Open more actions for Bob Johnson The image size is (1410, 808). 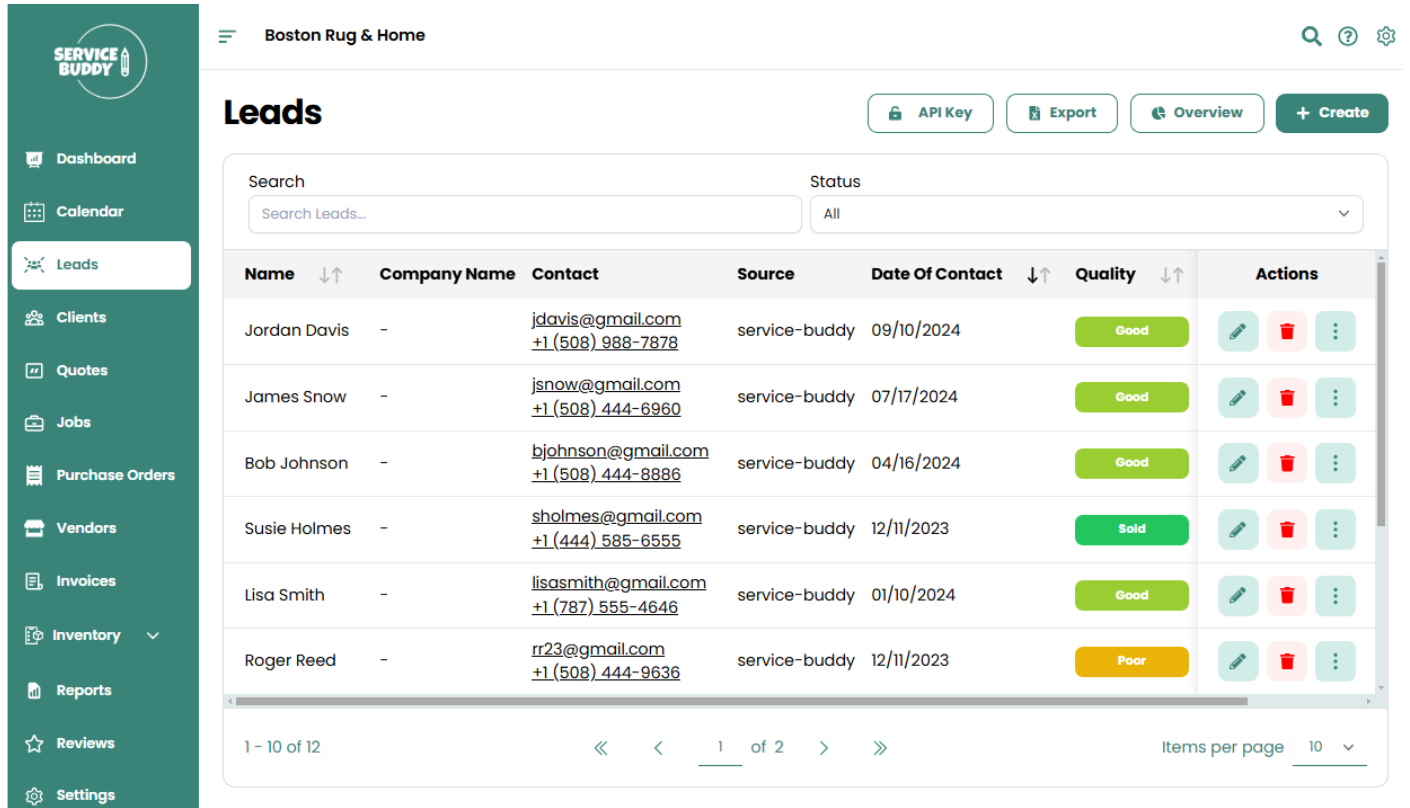[x=1335, y=463]
